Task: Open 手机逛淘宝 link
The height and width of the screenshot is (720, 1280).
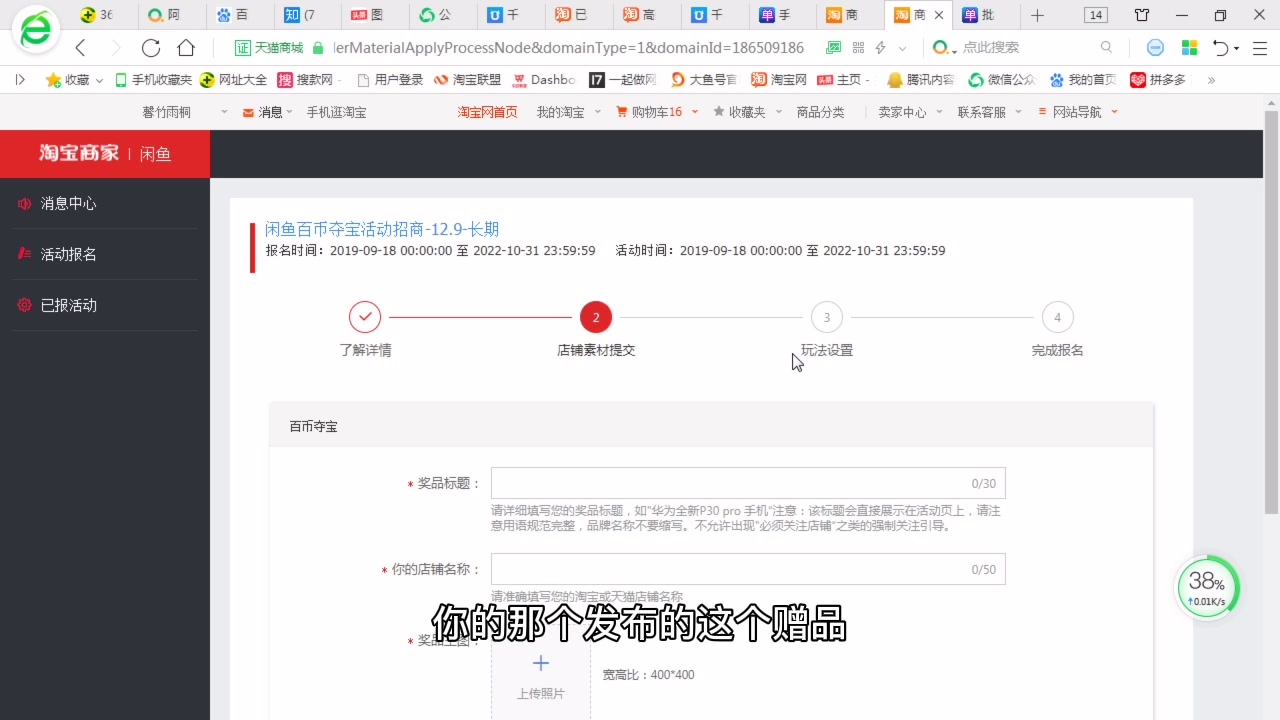Action: 336,112
